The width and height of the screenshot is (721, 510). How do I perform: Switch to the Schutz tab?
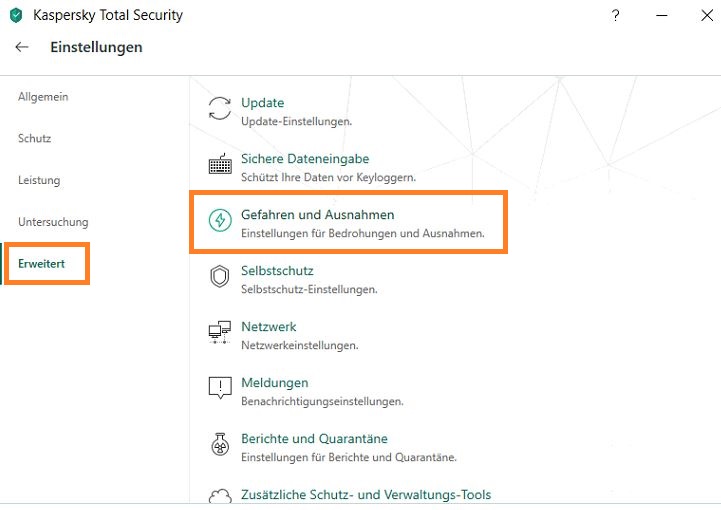(x=34, y=138)
